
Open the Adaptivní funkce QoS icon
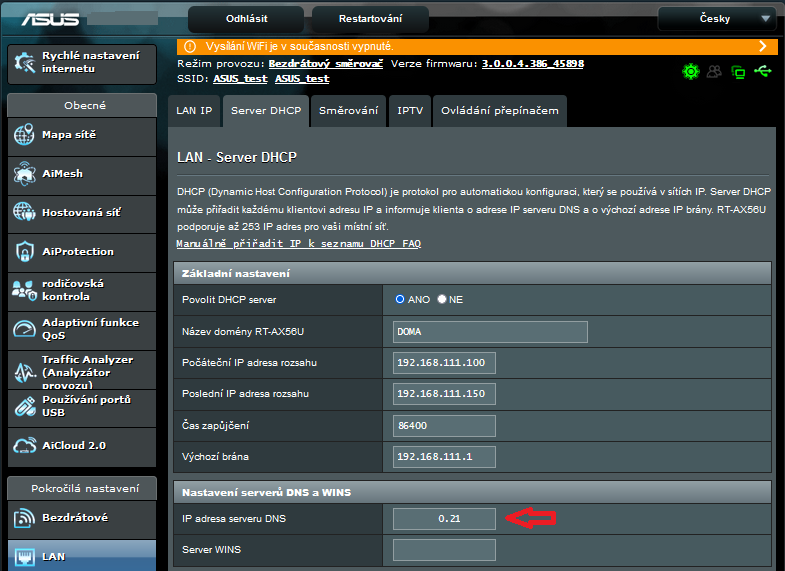tap(25, 329)
